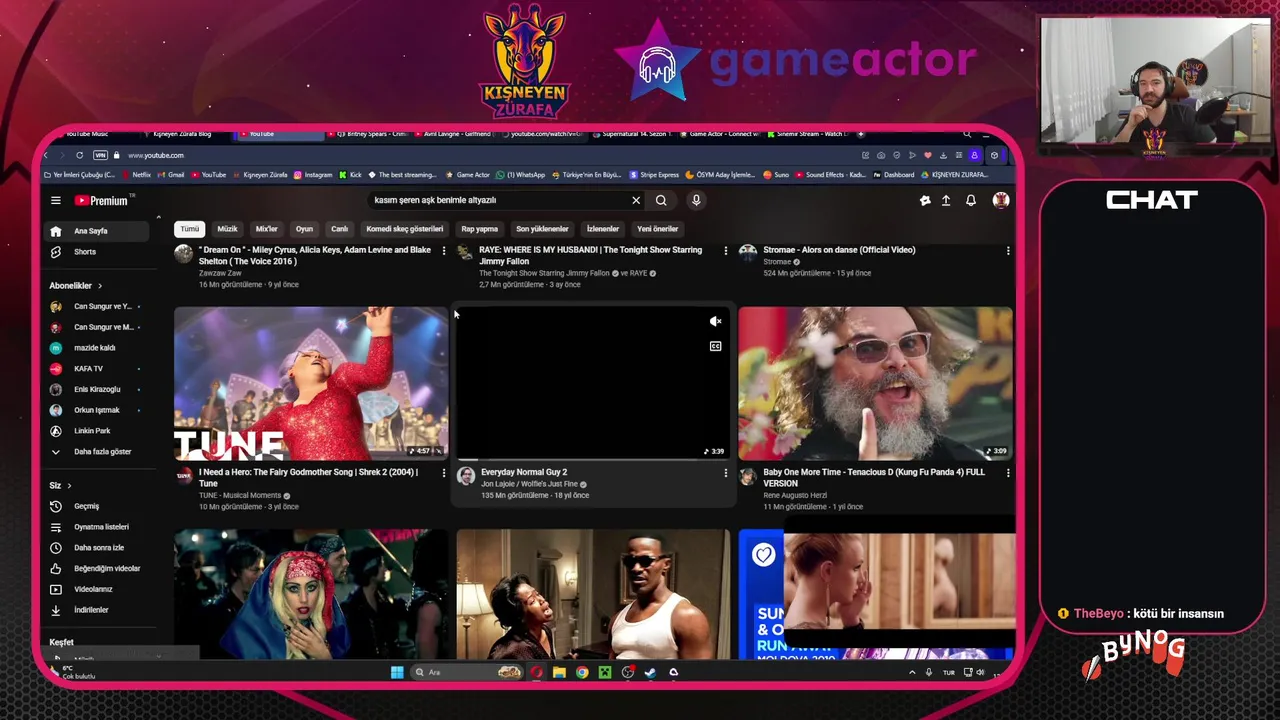The height and width of the screenshot is (720, 1280).
Task: Open the Windows Start button
Action: [x=397, y=672]
